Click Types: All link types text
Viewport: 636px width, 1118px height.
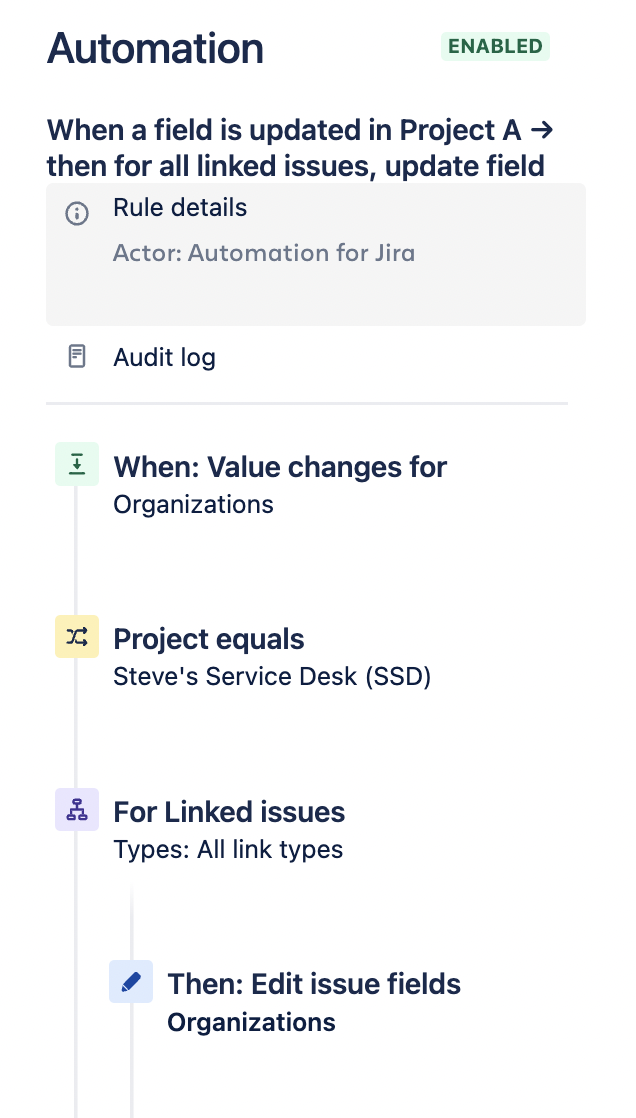pyautogui.click(x=228, y=849)
